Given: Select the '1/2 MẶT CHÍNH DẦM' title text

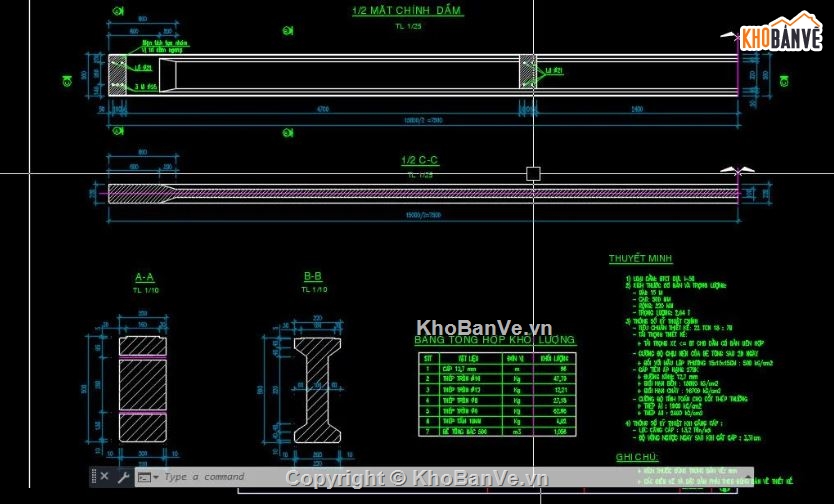Looking at the screenshot, I should tap(407, 10).
